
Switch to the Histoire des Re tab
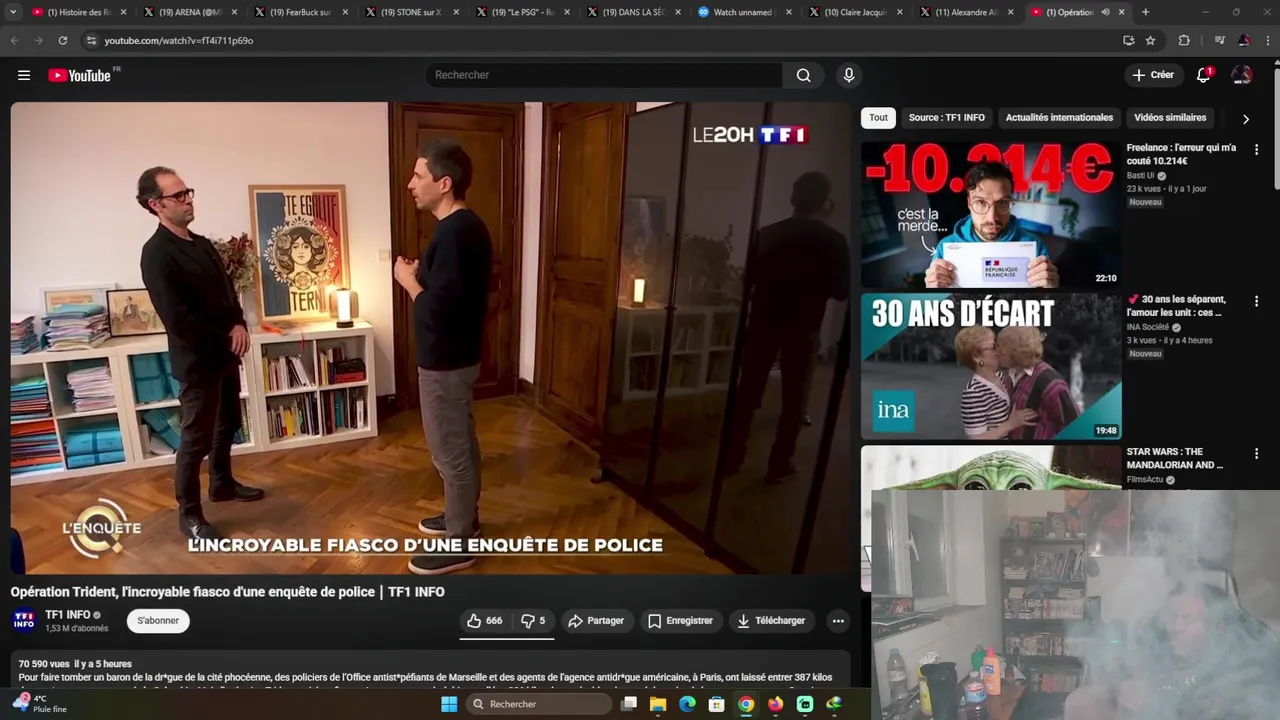pyautogui.click(x=78, y=12)
